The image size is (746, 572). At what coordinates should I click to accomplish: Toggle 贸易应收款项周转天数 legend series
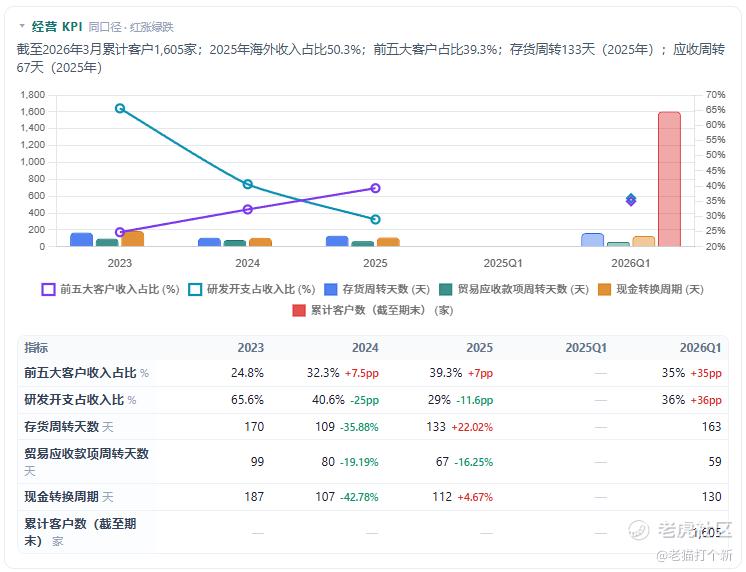tap(514, 289)
